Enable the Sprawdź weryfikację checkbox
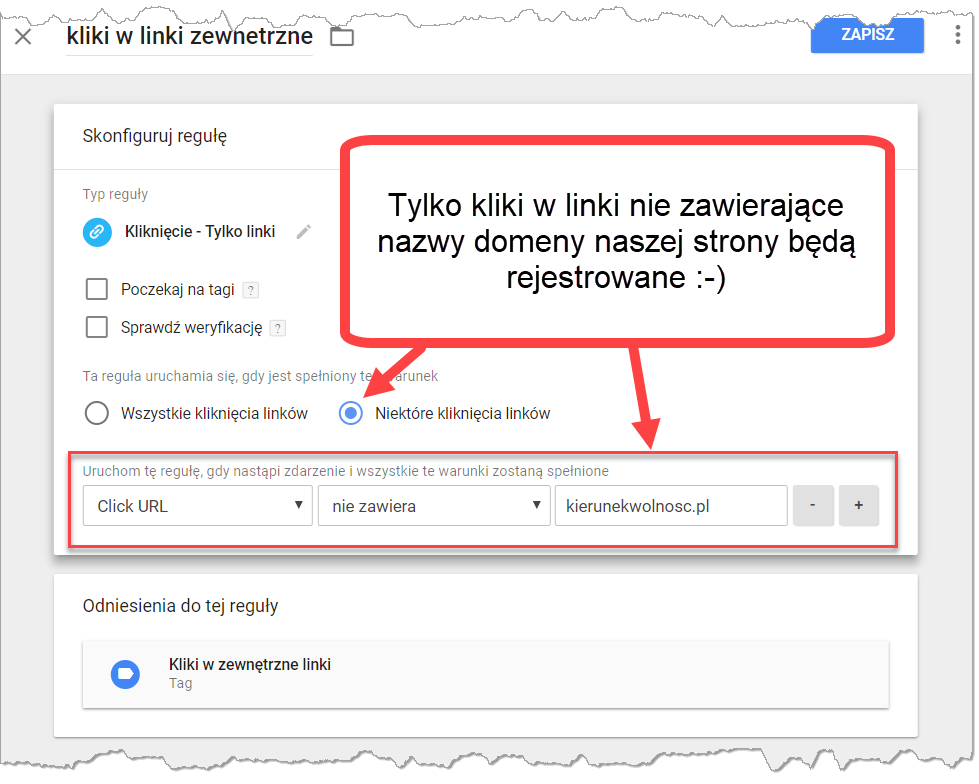The width and height of the screenshot is (979, 784). click(x=97, y=326)
